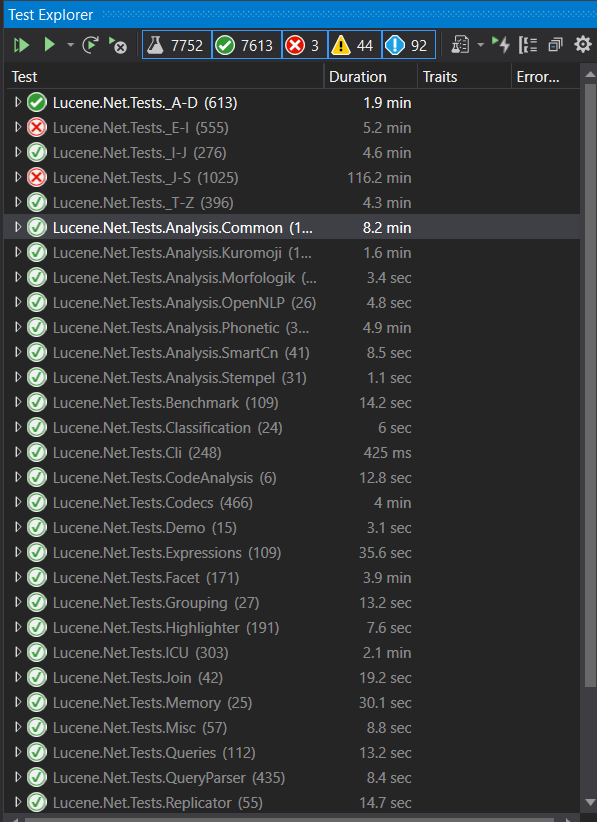Open the playlist dropdown arrow
This screenshot has width=597, height=822.
point(480,45)
